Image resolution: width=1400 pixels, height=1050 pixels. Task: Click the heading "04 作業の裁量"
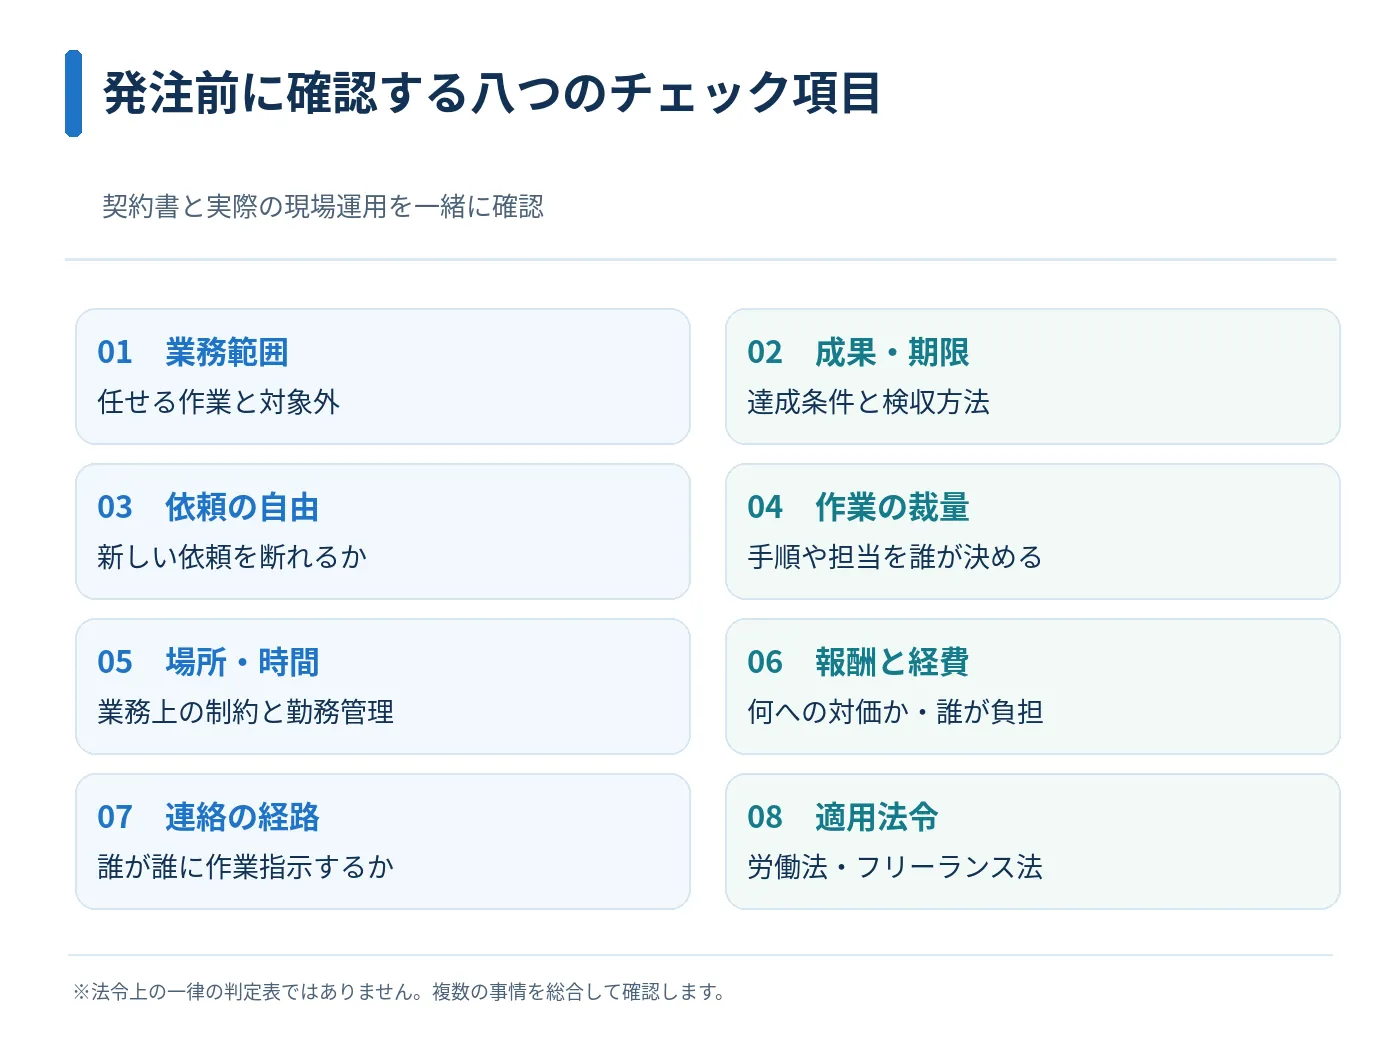(x=858, y=507)
